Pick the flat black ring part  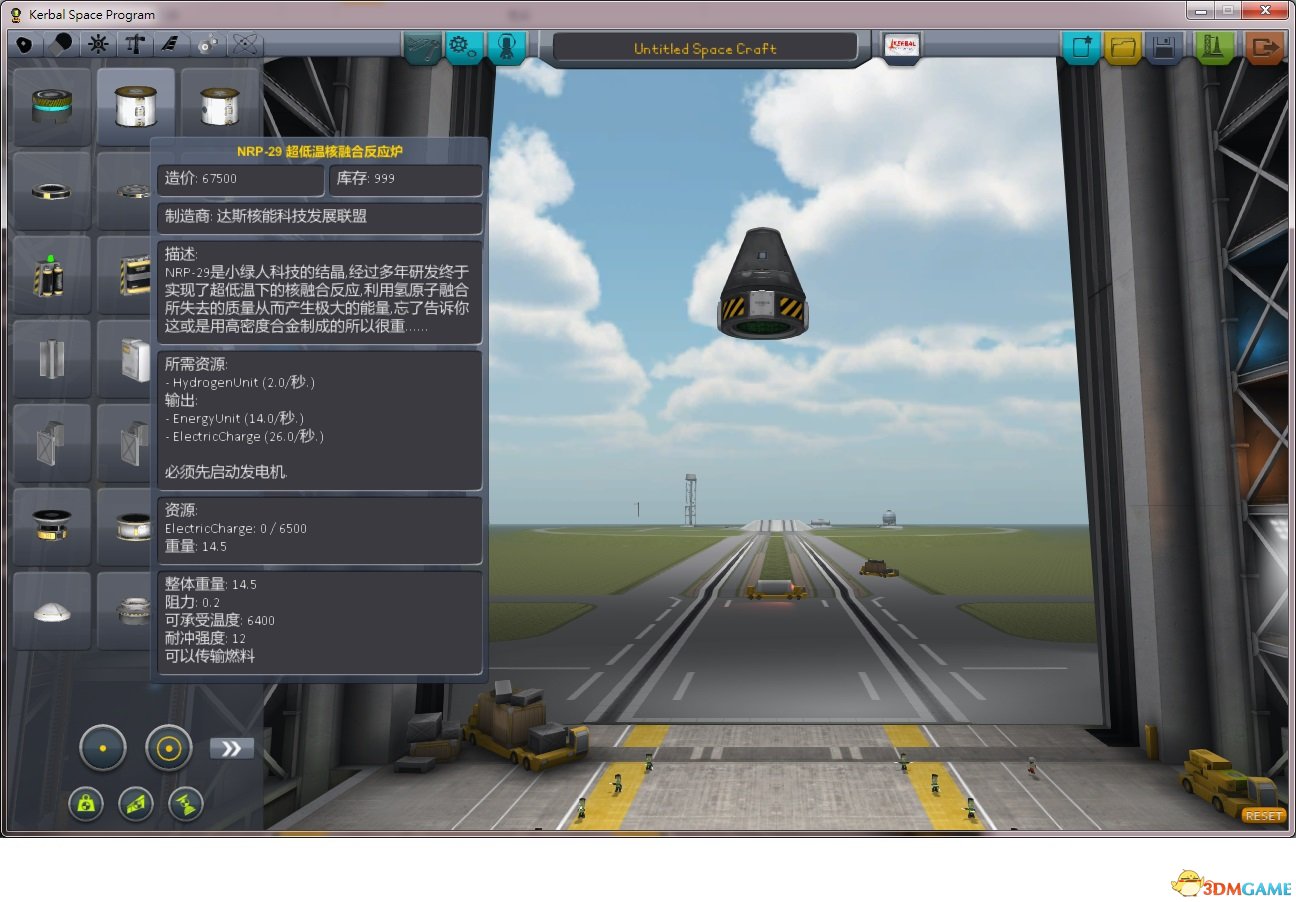(x=52, y=190)
